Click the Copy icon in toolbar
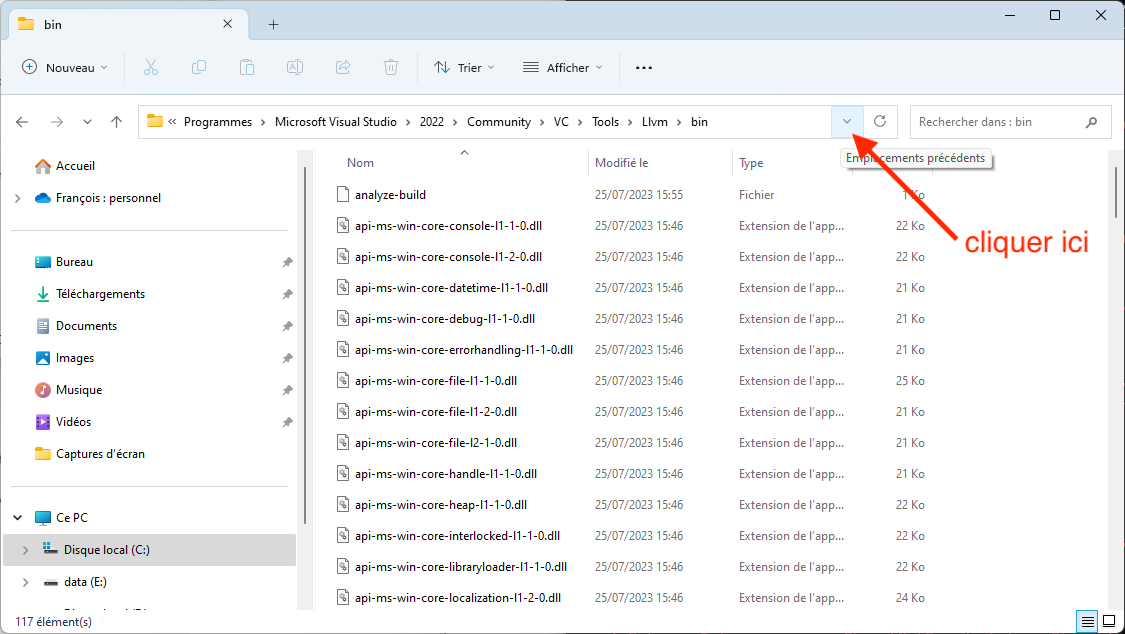 click(x=199, y=67)
